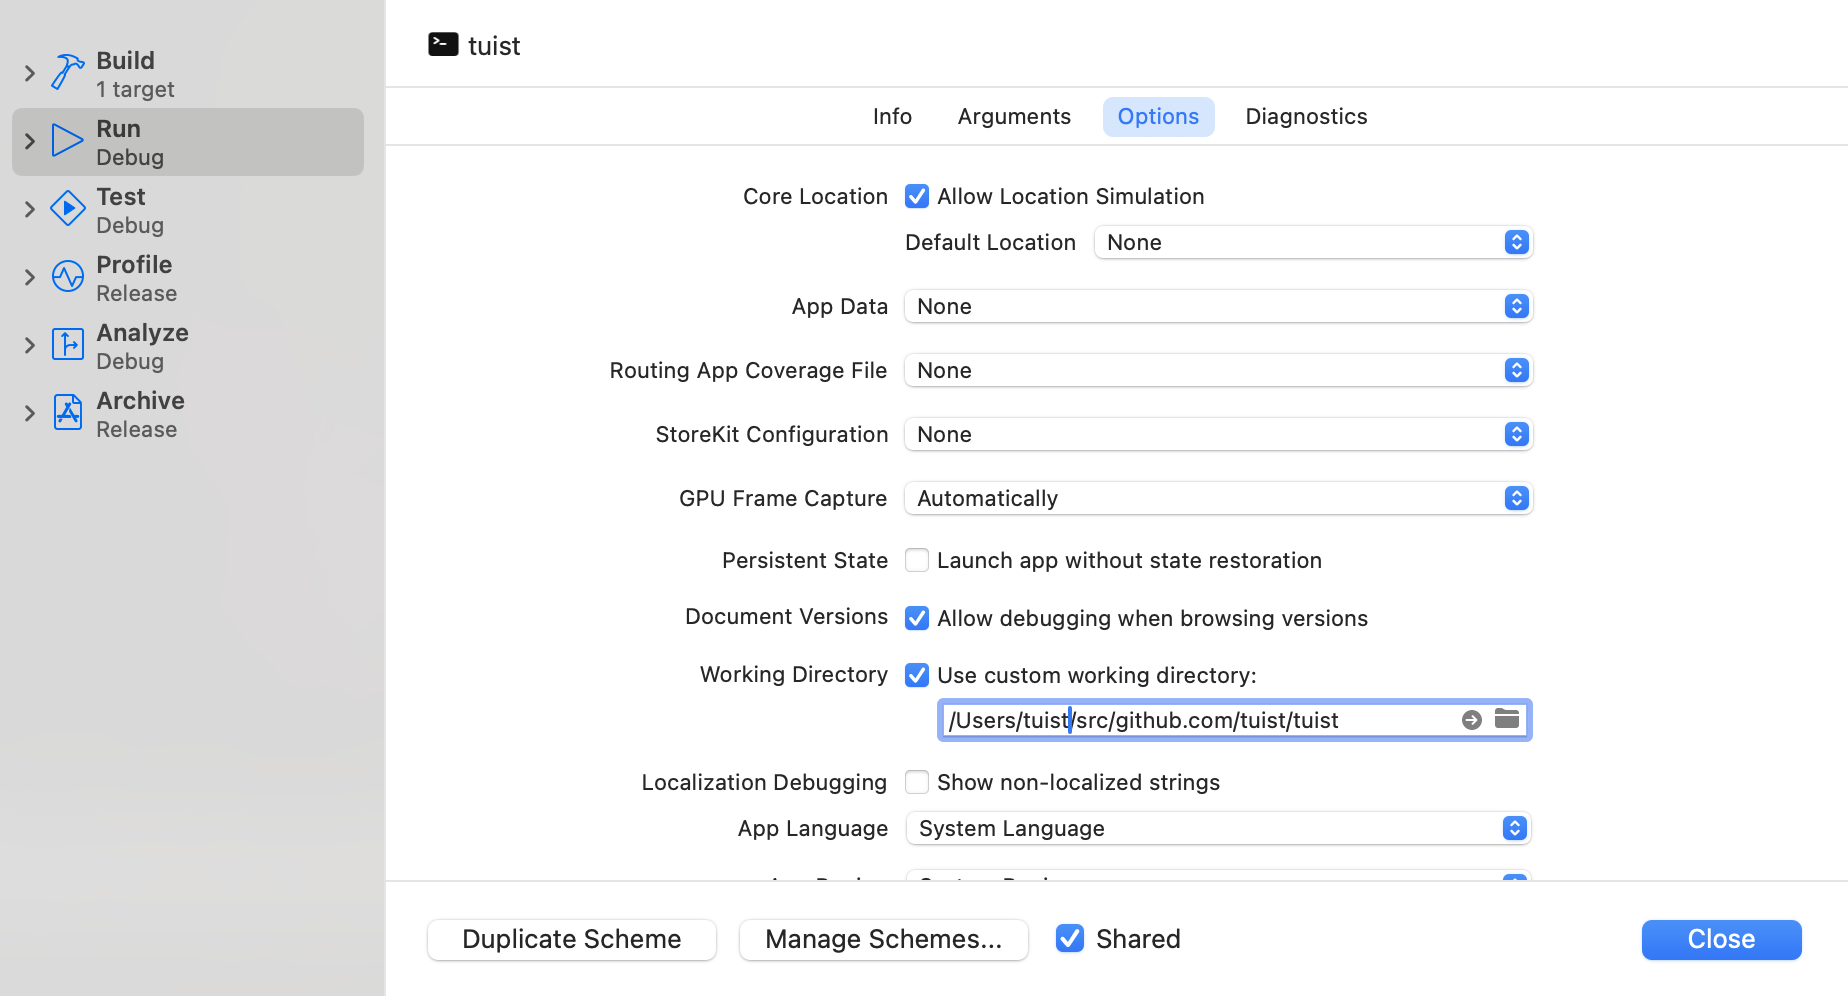Enable Launch app without state restoration
The width and height of the screenshot is (1848, 996).
(917, 560)
